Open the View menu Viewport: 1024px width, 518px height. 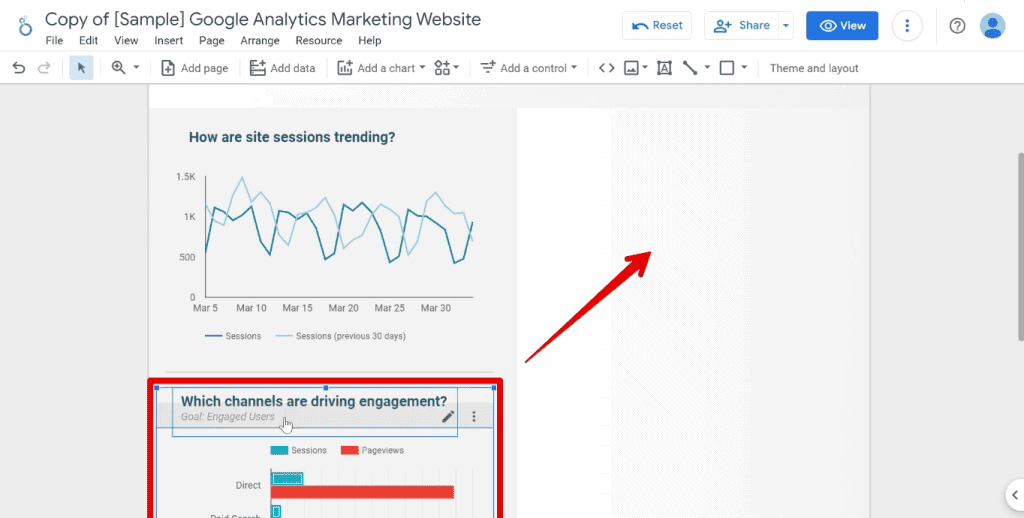(x=126, y=40)
